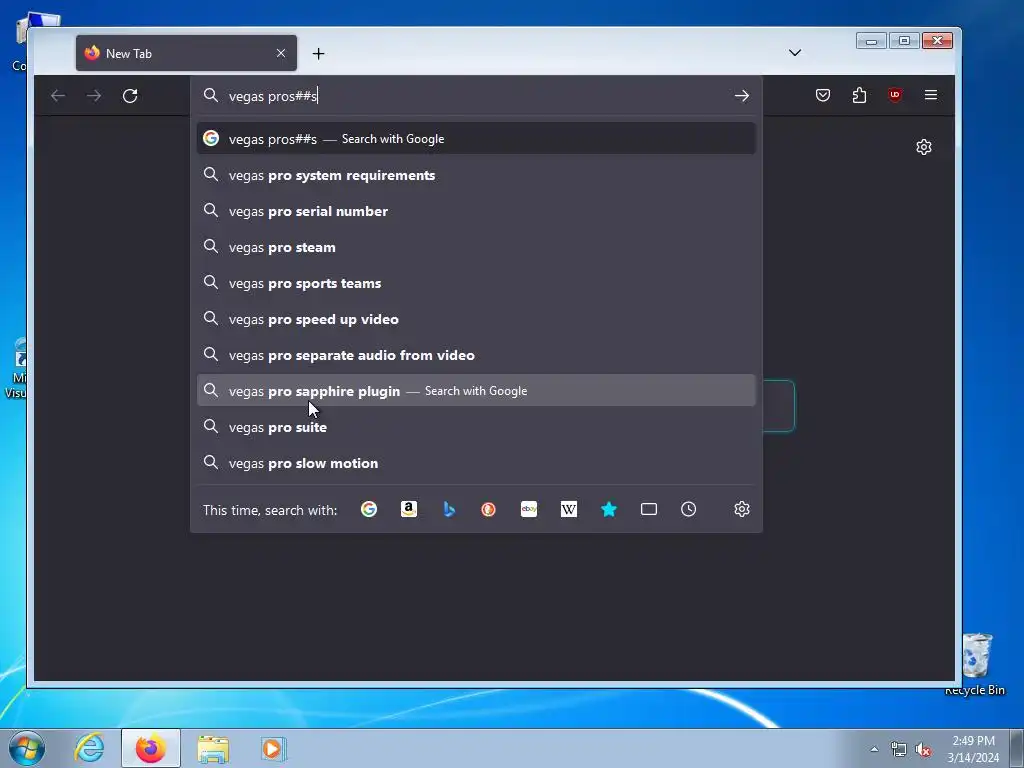The height and width of the screenshot is (768, 1024).
Task: Open Windows Explorer from taskbar
Action: coord(213,748)
